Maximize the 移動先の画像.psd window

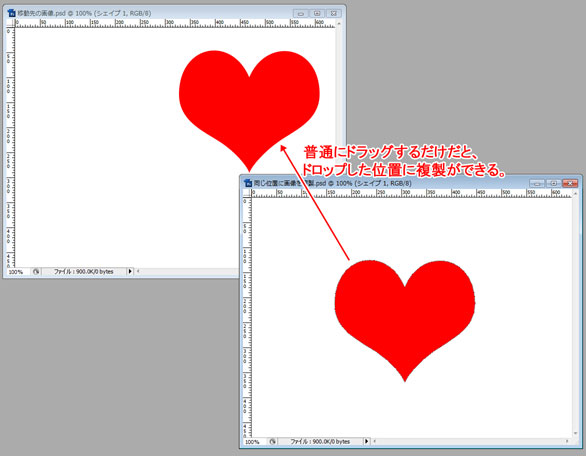coord(317,13)
